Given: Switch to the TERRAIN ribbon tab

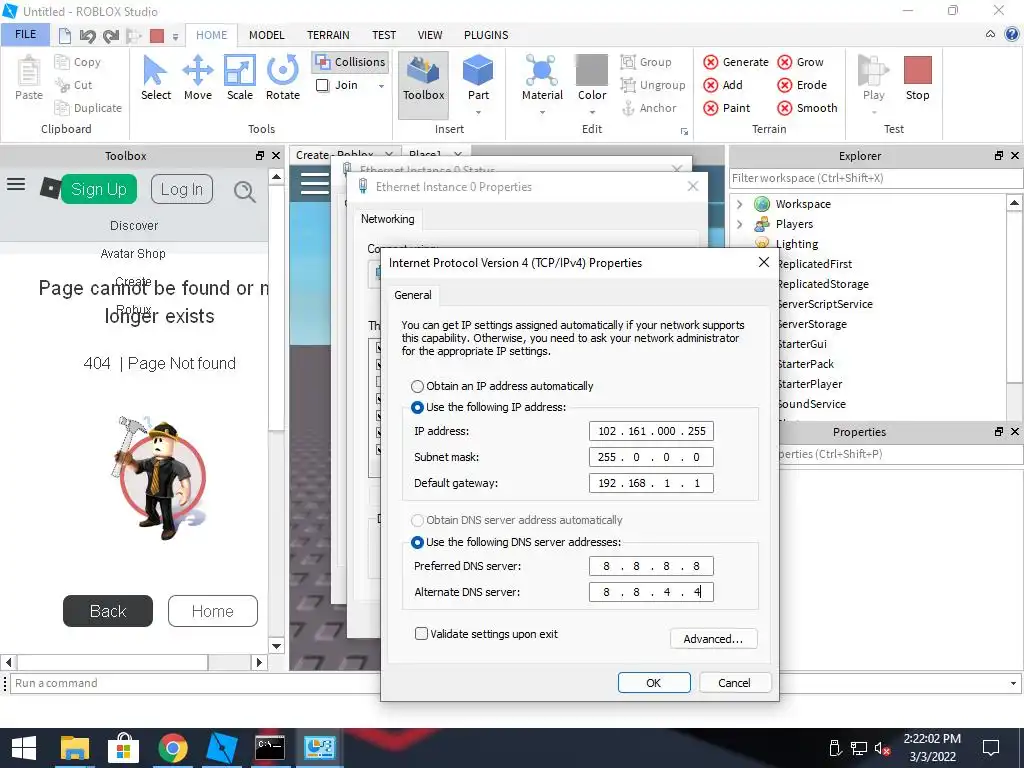Looking at the screenshot, I should click(x=328, y=35).
